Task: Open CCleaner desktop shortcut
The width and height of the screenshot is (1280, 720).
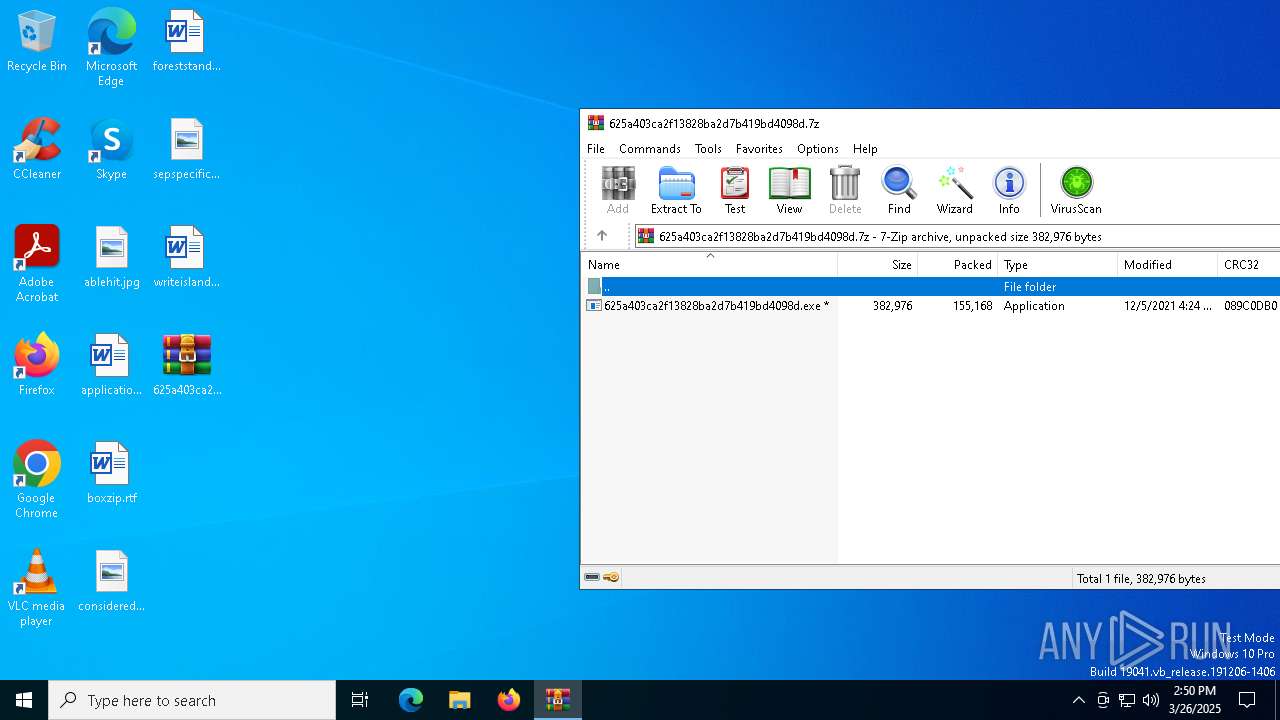Action: pyautogui.click(x=37, y=149)
